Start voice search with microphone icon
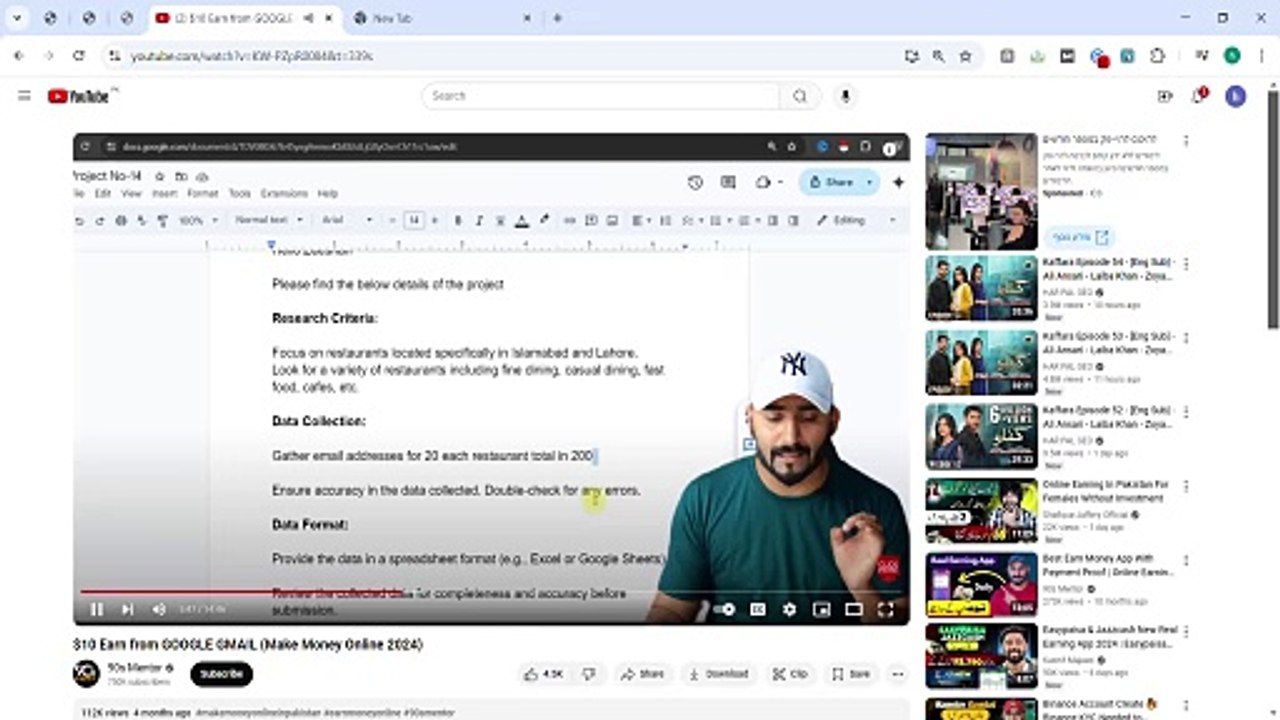Viewport: 1280px width, 720px height. pyautogui.click(x=845, y=96)
